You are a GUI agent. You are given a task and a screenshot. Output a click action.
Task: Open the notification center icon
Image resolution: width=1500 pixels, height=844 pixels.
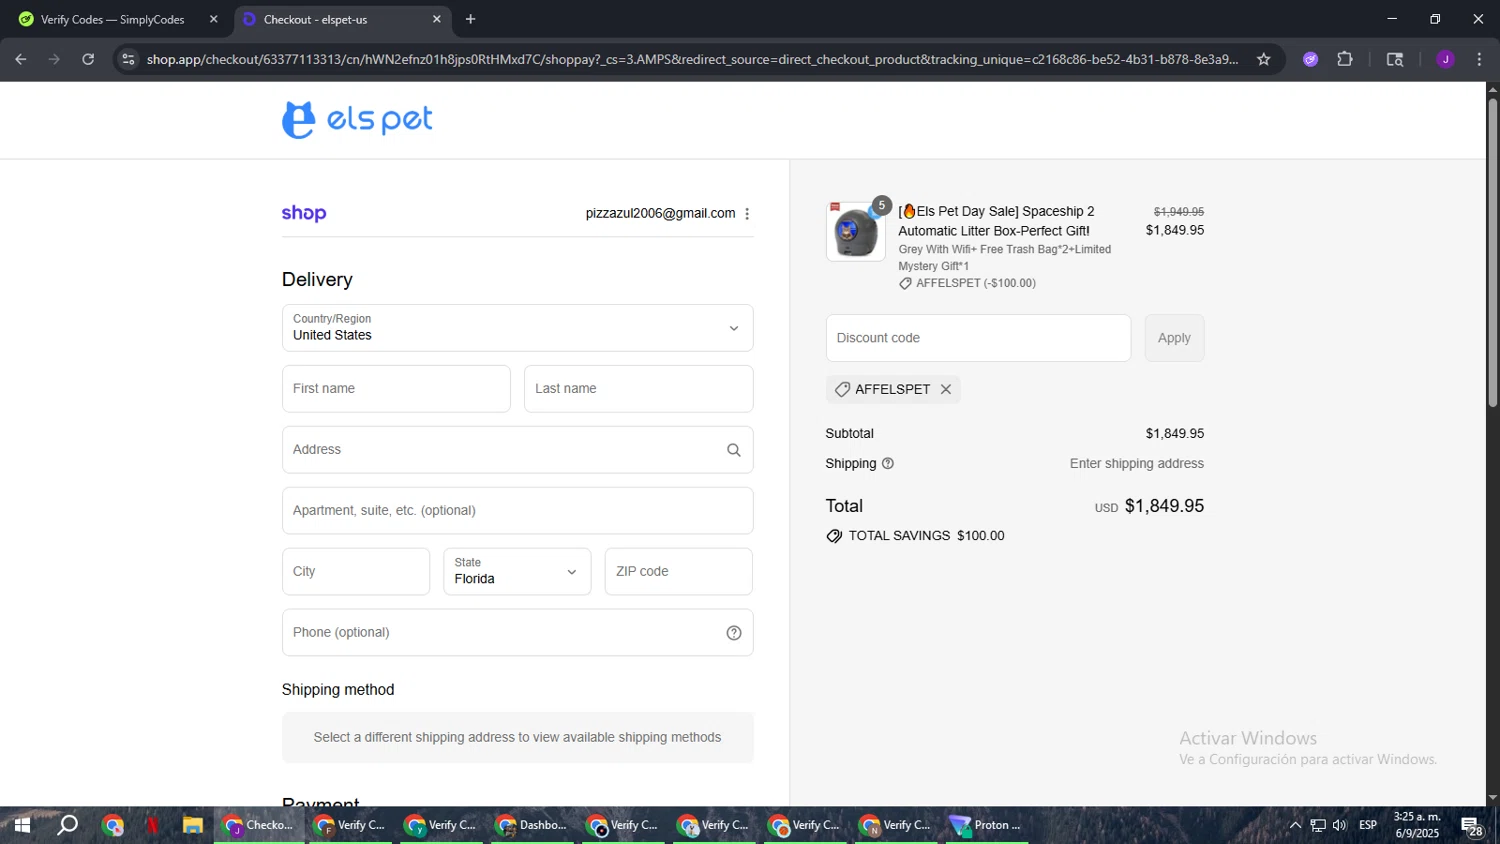[1472, 826]
